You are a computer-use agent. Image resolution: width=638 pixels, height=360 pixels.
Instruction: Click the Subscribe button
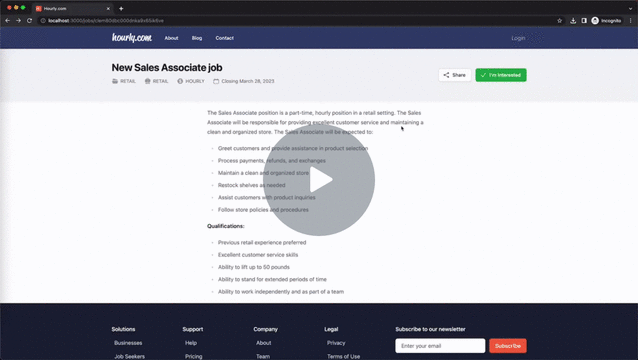[508, 346]
